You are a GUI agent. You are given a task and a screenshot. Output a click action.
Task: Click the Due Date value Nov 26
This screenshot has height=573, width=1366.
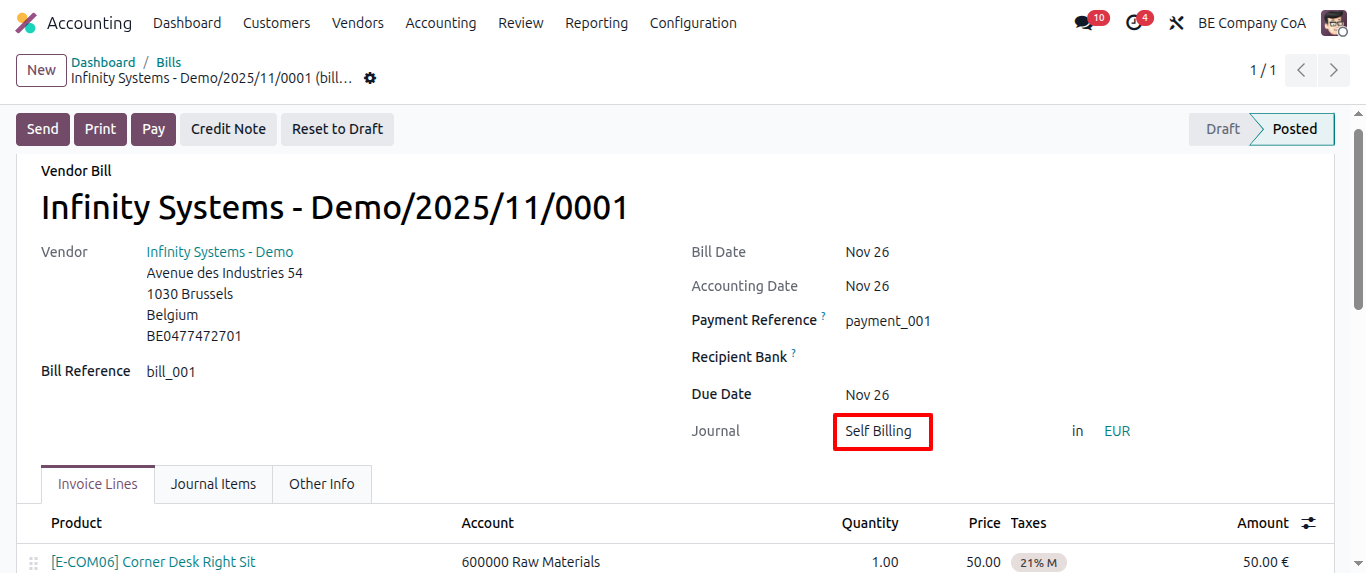867,395
